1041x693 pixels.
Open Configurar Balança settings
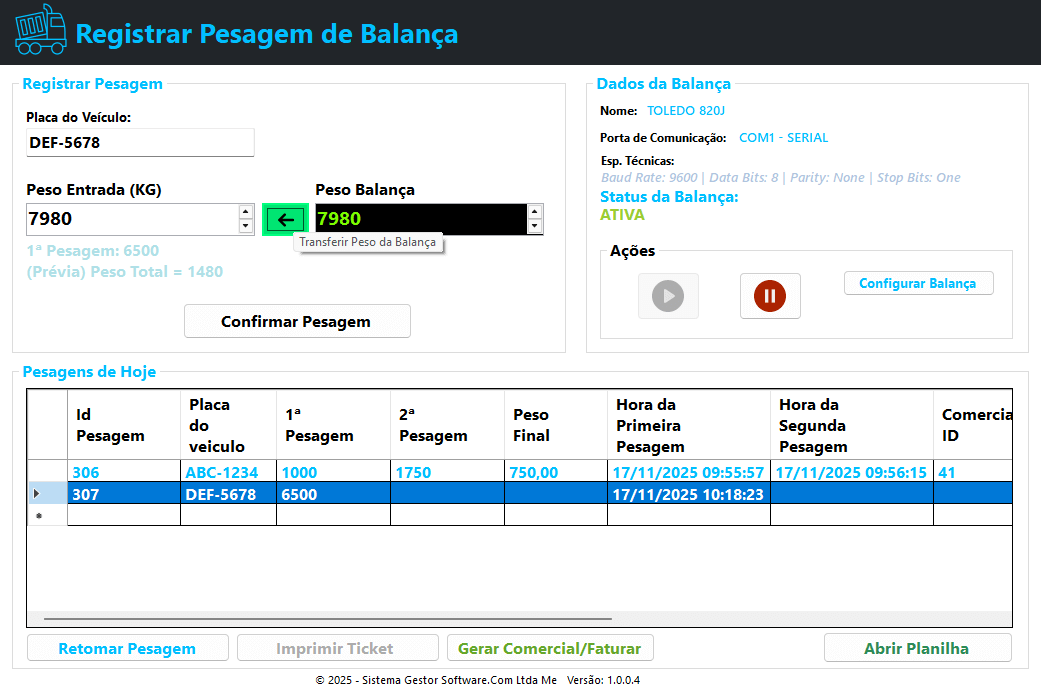click(x=918, y=283)
